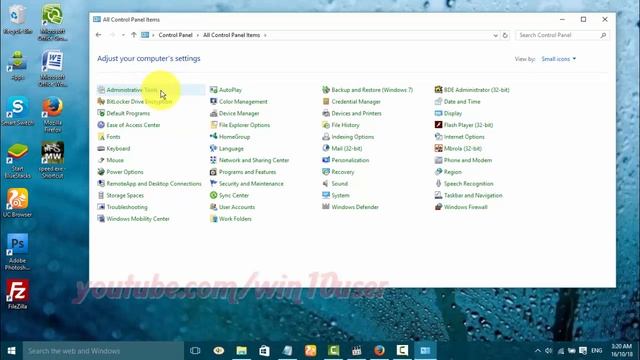
Task: Click the Language icon
Action: click(213, 149)
